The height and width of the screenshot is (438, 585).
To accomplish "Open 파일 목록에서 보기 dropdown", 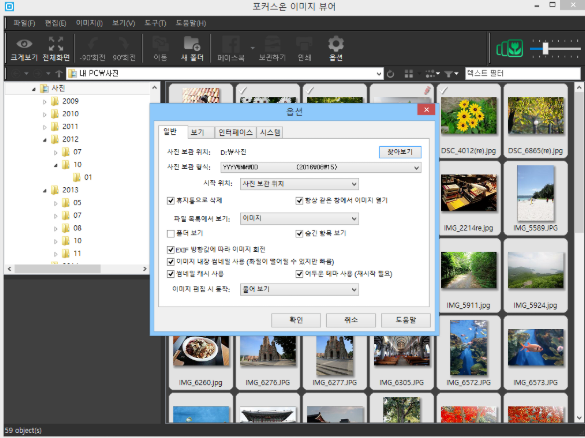I will point(299,218).
